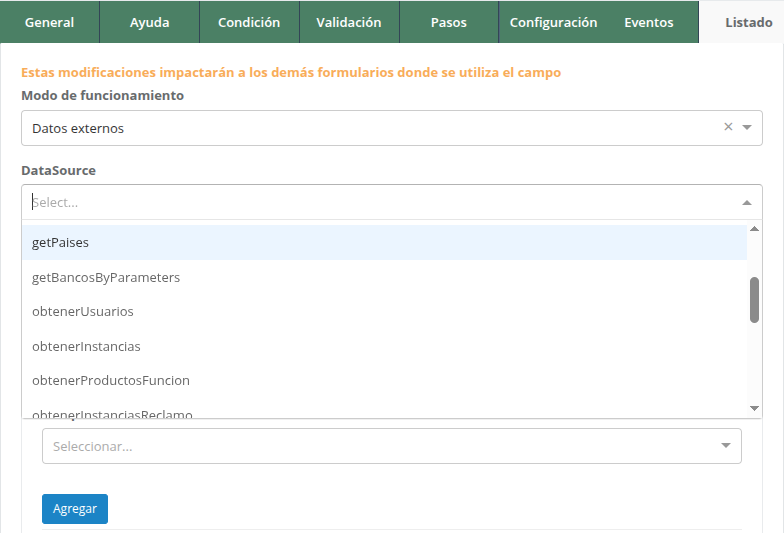Open the Validación tab
784x533 pixels.
pos(349,22)
